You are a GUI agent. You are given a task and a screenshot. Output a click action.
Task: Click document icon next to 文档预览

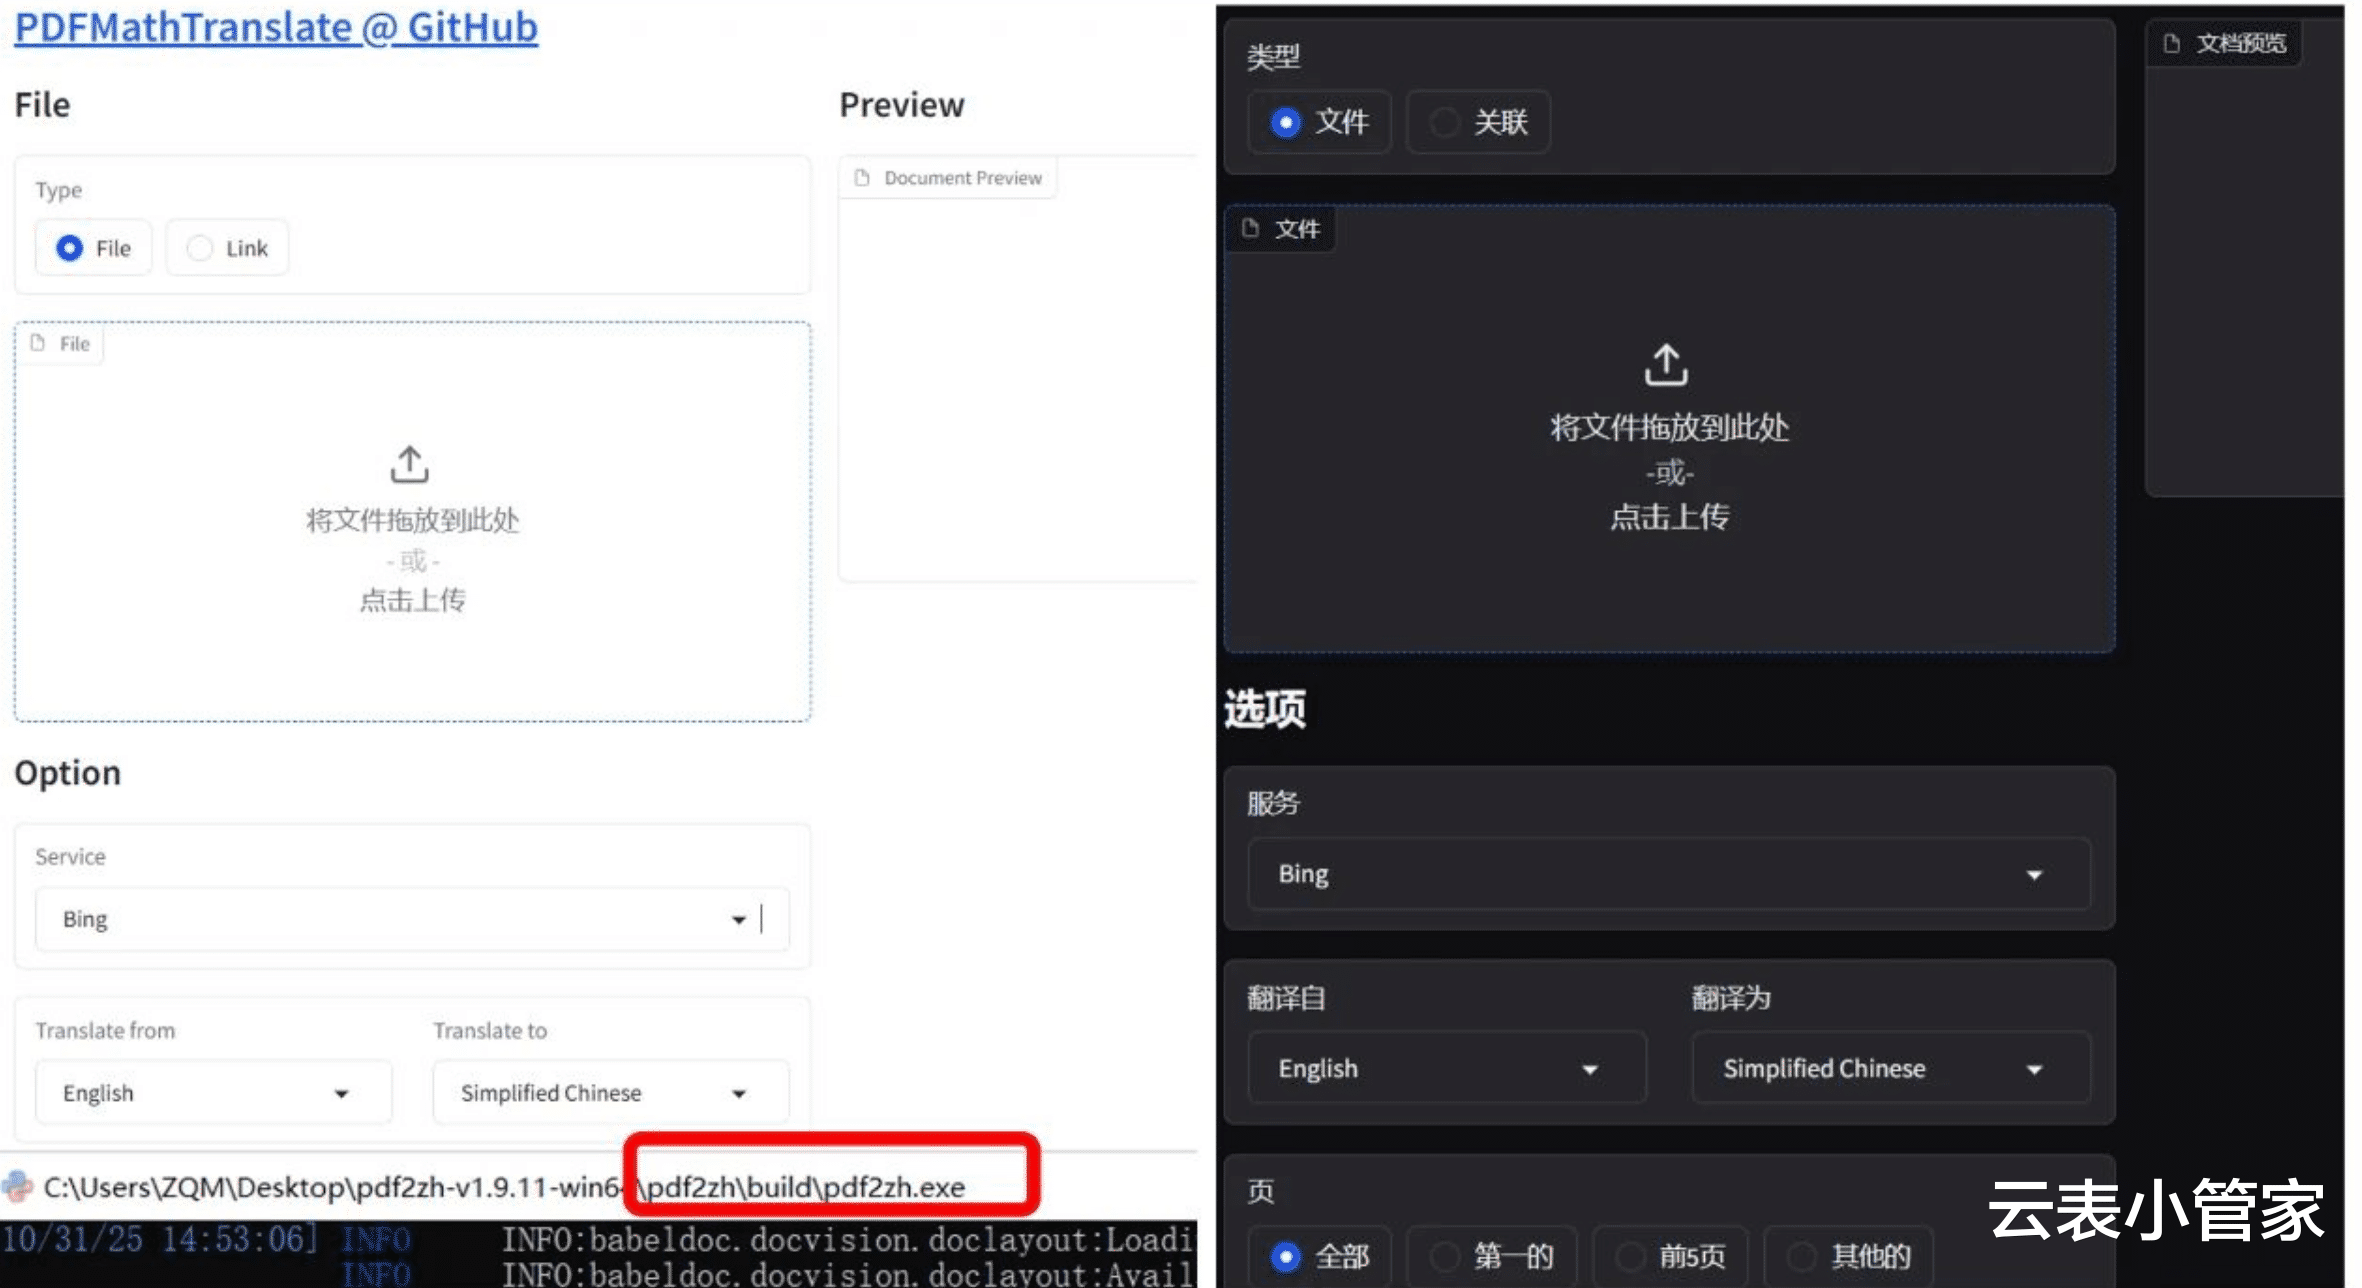pyautogui.click(x=2171, y=43)
